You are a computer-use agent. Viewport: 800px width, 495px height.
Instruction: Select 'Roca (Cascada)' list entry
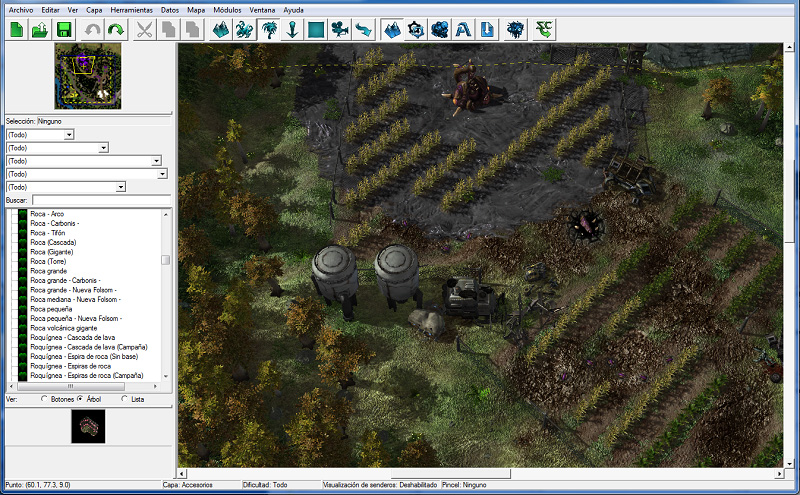click(53, 242)
